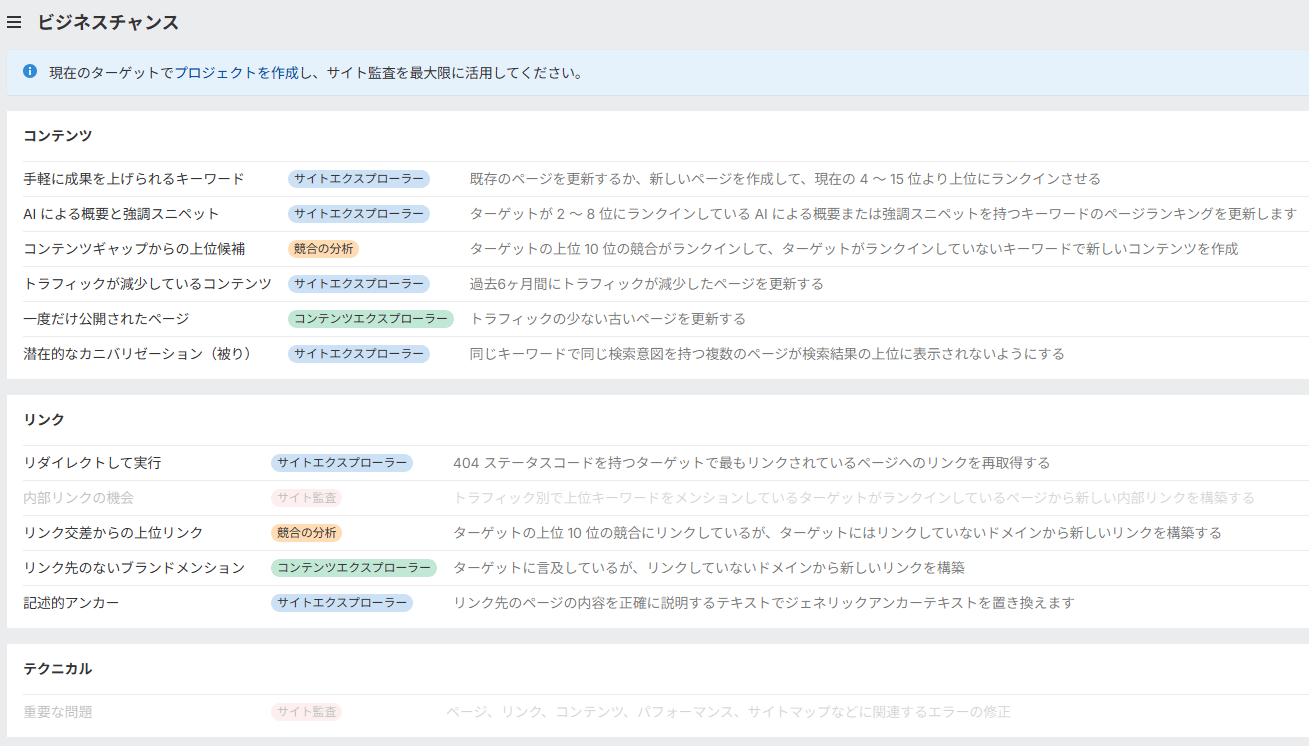This screenshot has height=746, width=1309.
Task: Click the サイトエクスプローラー badge beside 手軽に成果を上げられるキーワード
Action: point(358,177)
